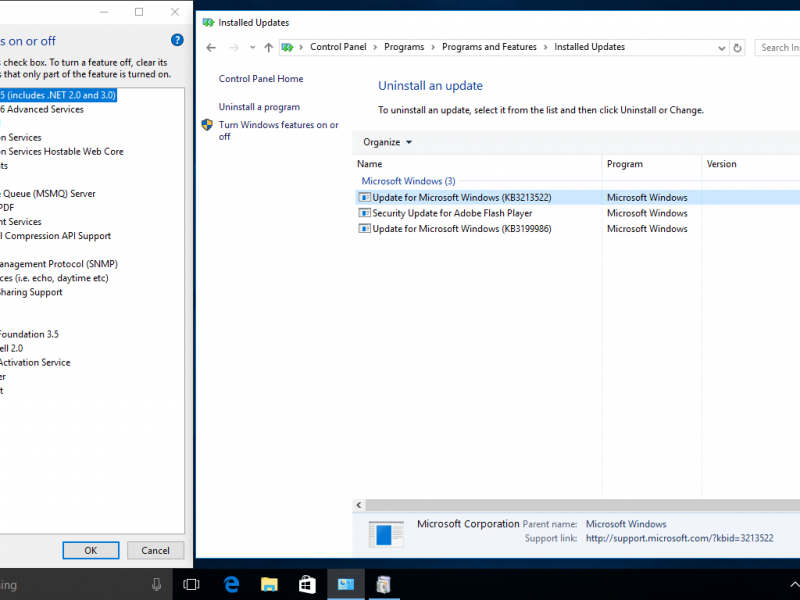Image resolution: width=800 pixels, height=600 pixels.
Task: Cancel the Windows Features dialog
Action: pos(155,551)
